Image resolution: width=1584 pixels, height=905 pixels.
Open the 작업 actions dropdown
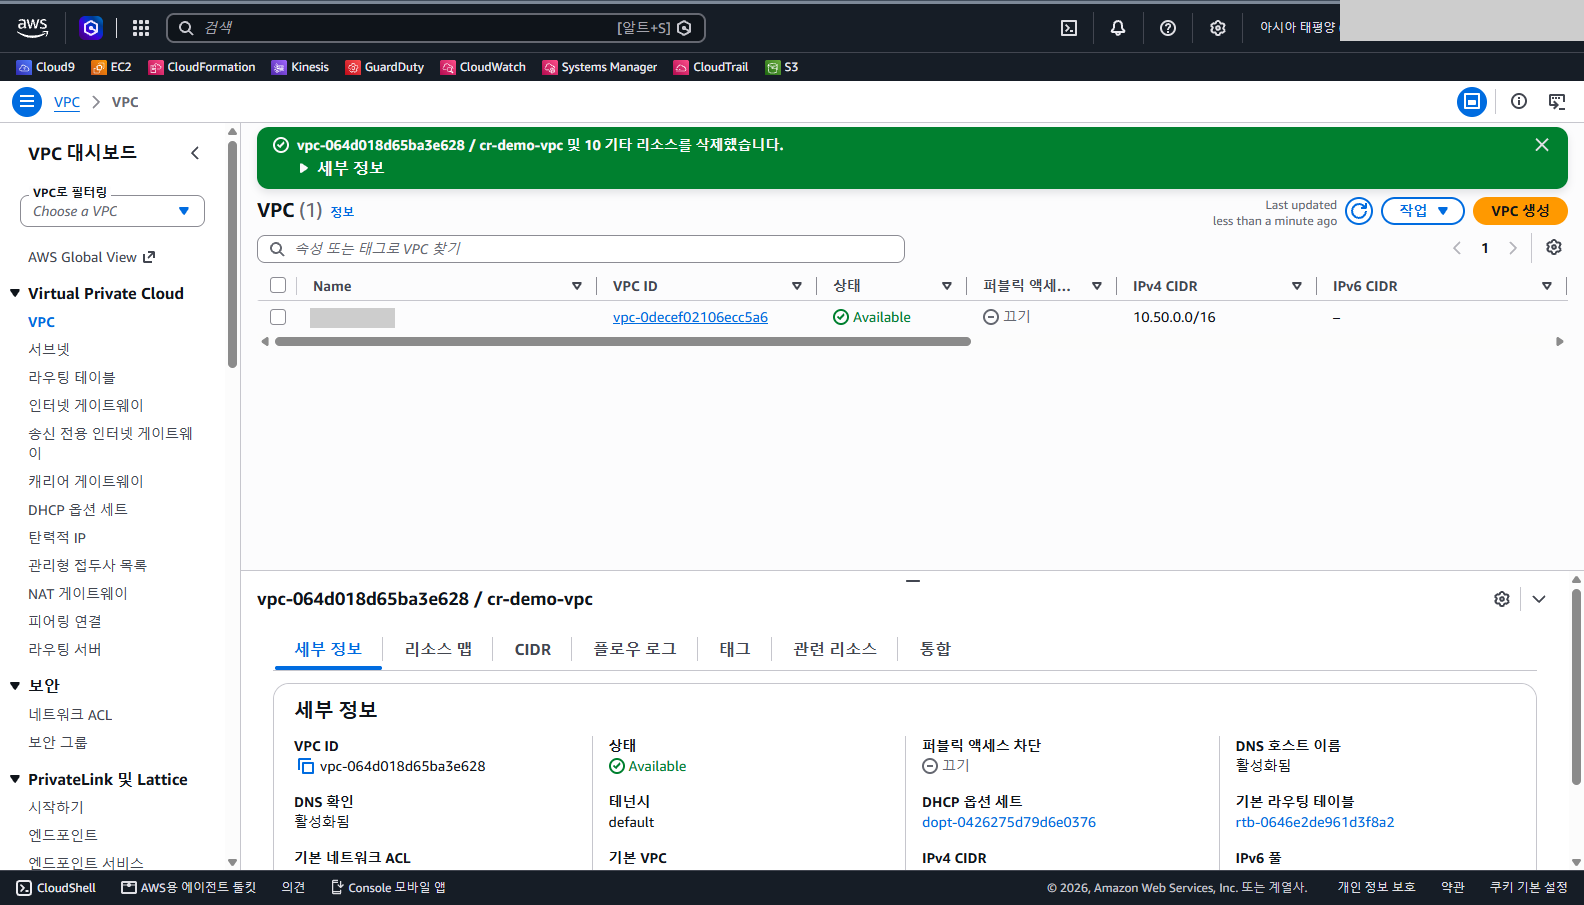(1423, 211)
